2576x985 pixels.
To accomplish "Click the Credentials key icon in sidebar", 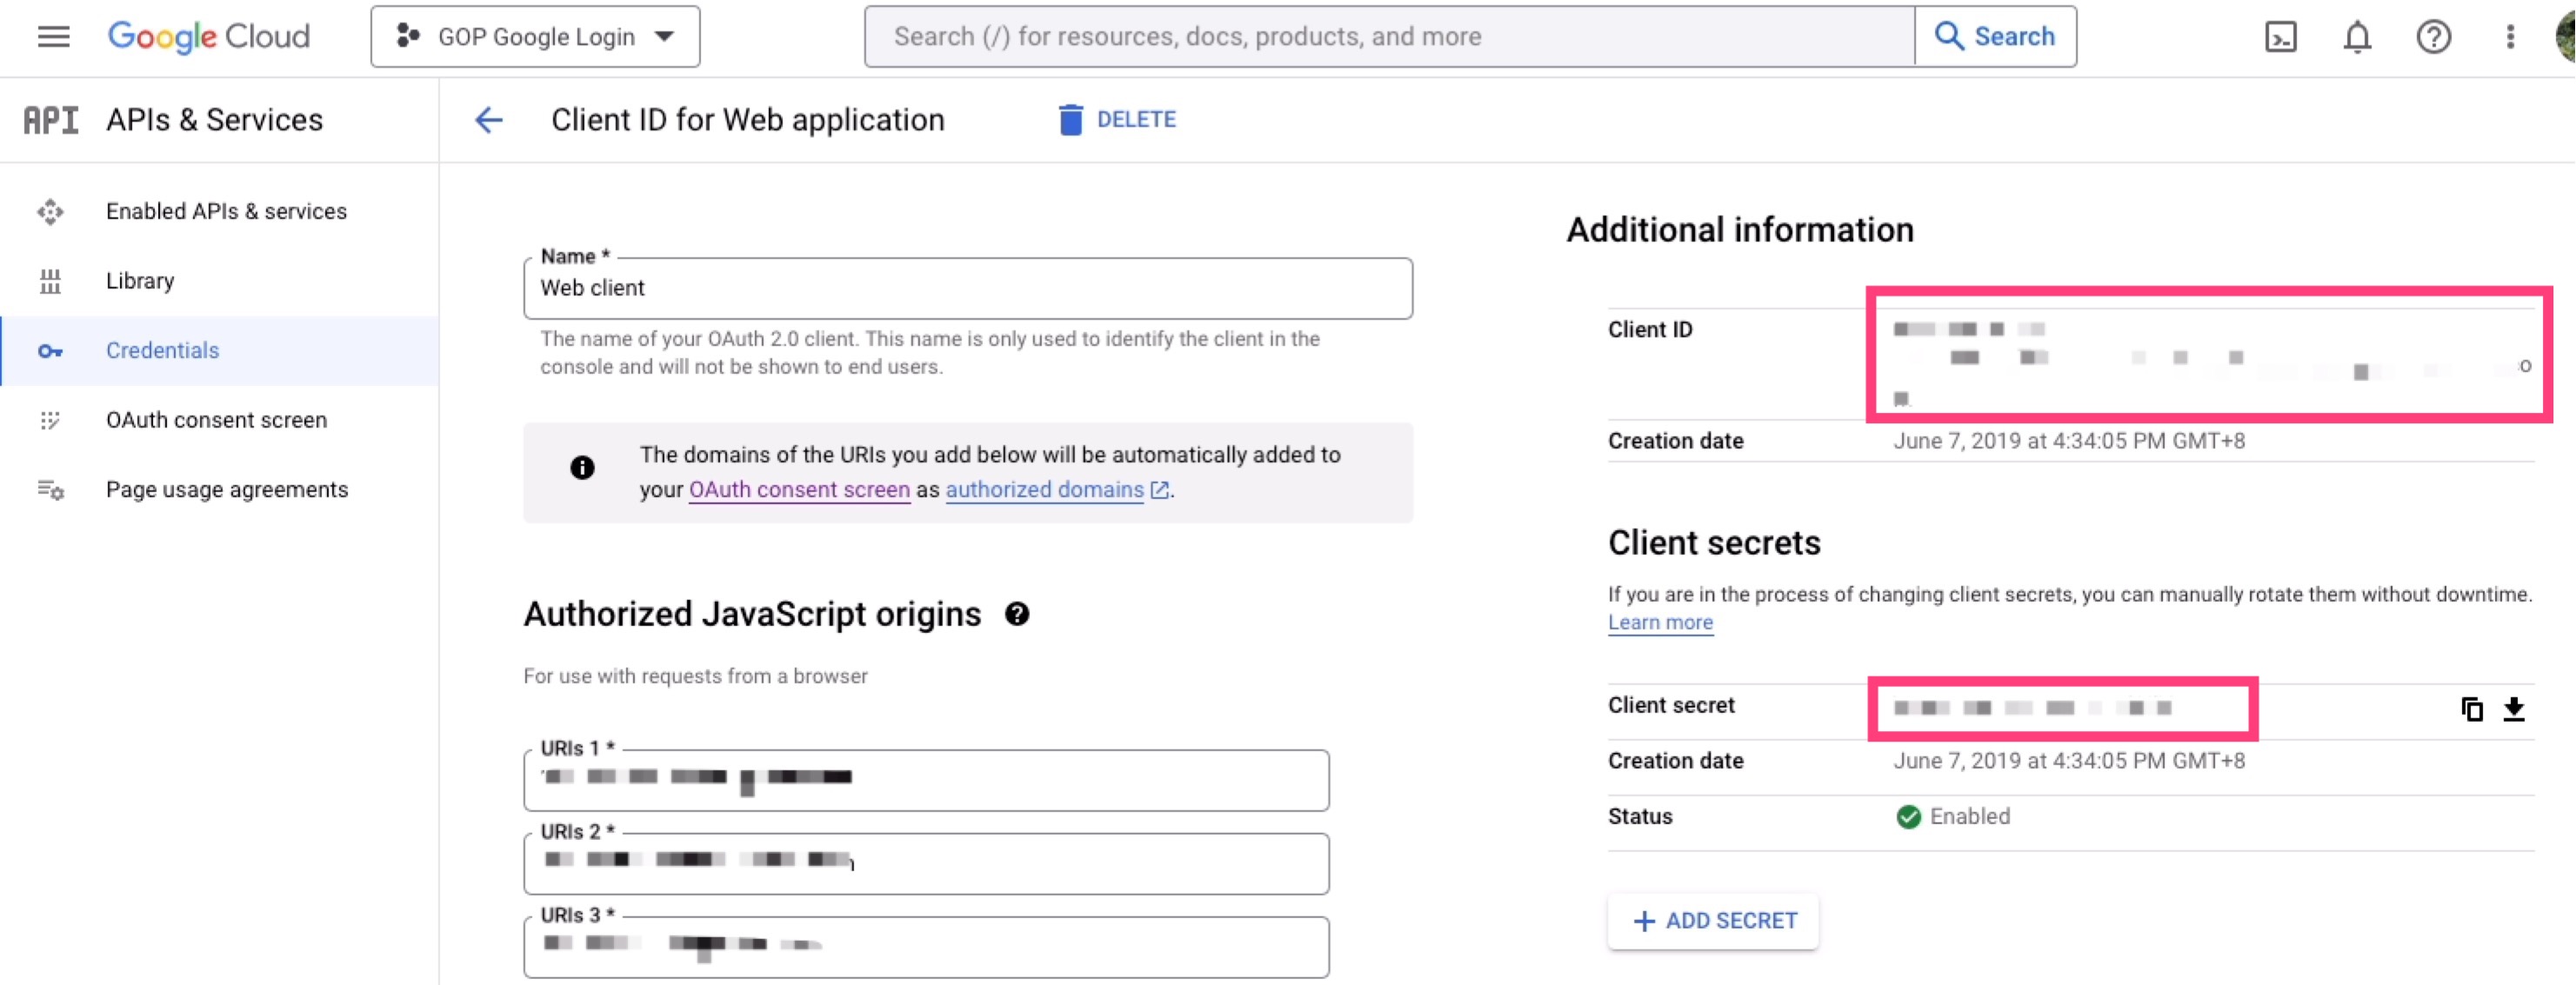I will [50, 351].
